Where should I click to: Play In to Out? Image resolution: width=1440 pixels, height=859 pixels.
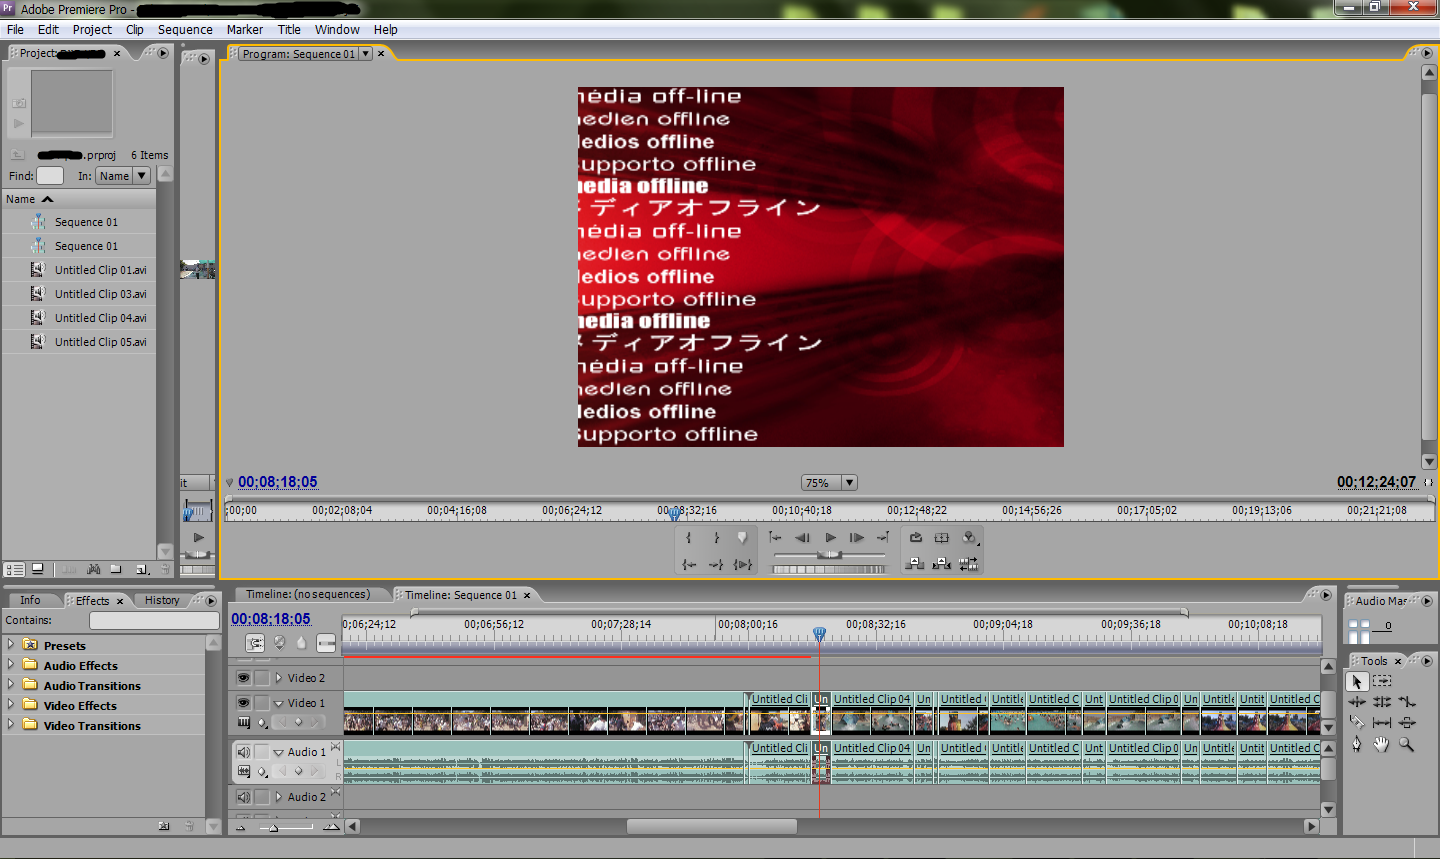[742, 565]
